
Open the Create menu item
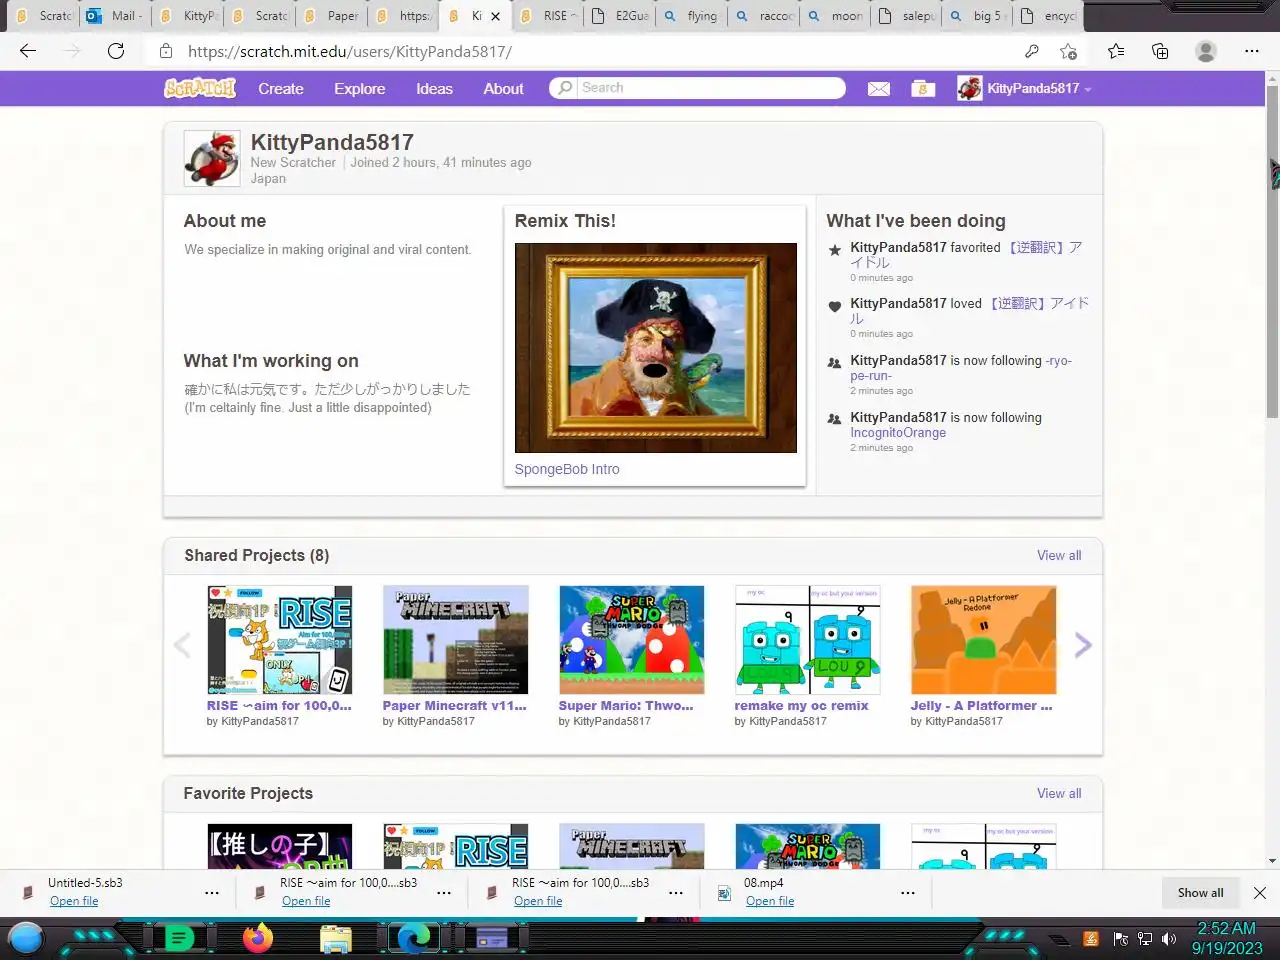tap(281, 89)
